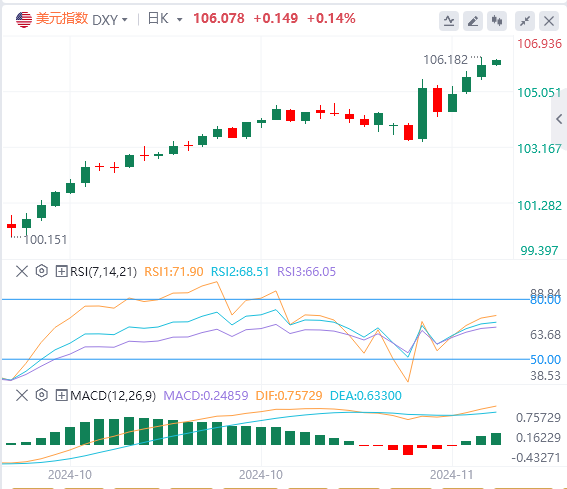
Task: Click the 106.182 high price marker
Action: 446,60
